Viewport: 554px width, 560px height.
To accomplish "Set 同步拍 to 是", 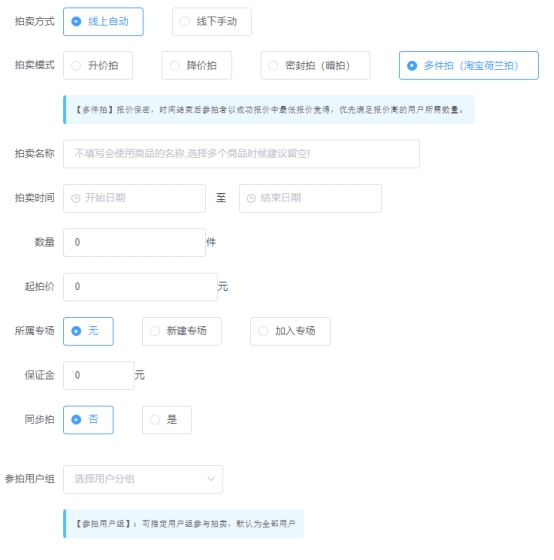I will coord(167,420).
